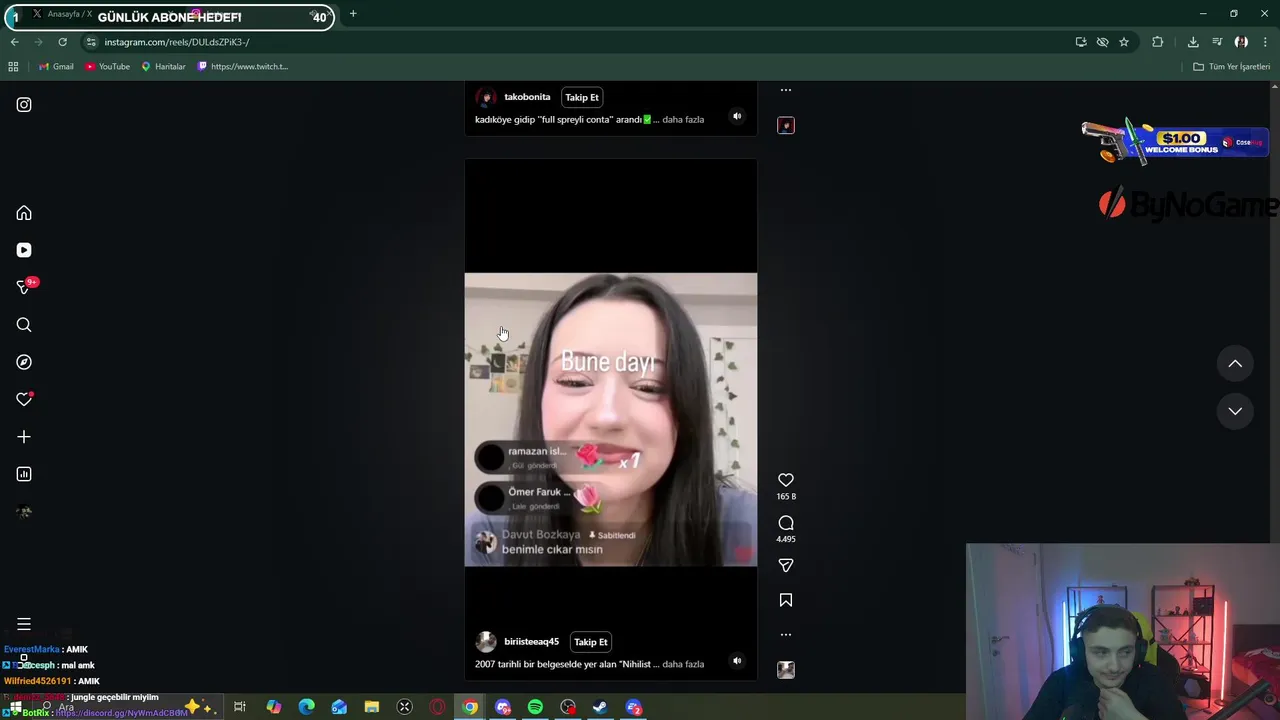Go to next reel with down chevron
Viewport: 1280px width, 720px height.
(1235, 411)
